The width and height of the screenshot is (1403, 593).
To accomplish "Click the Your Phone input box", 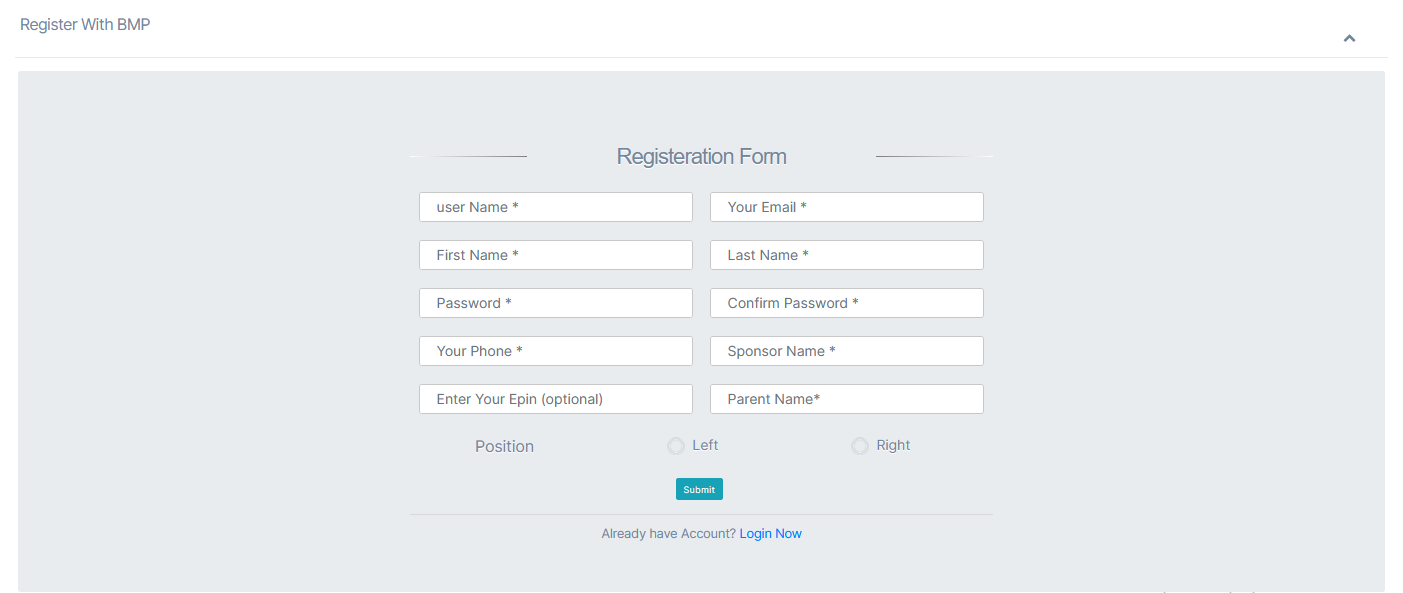I will [x=555, y=351].
